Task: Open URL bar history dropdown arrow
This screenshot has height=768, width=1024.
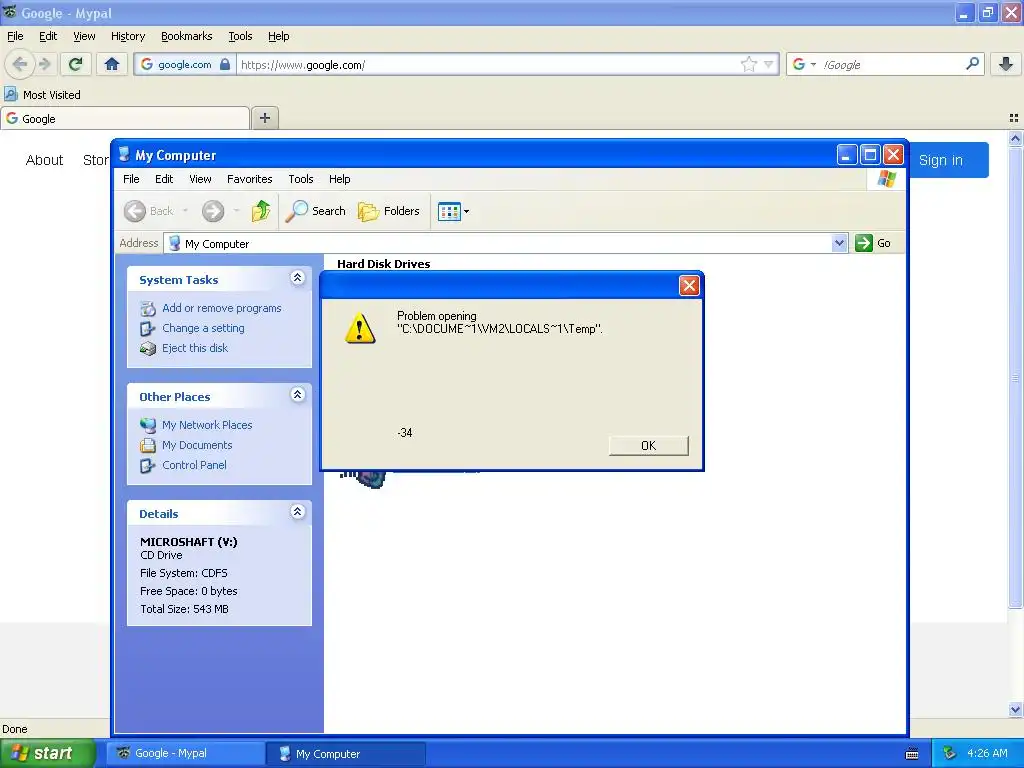Action: tap(769, 64)
